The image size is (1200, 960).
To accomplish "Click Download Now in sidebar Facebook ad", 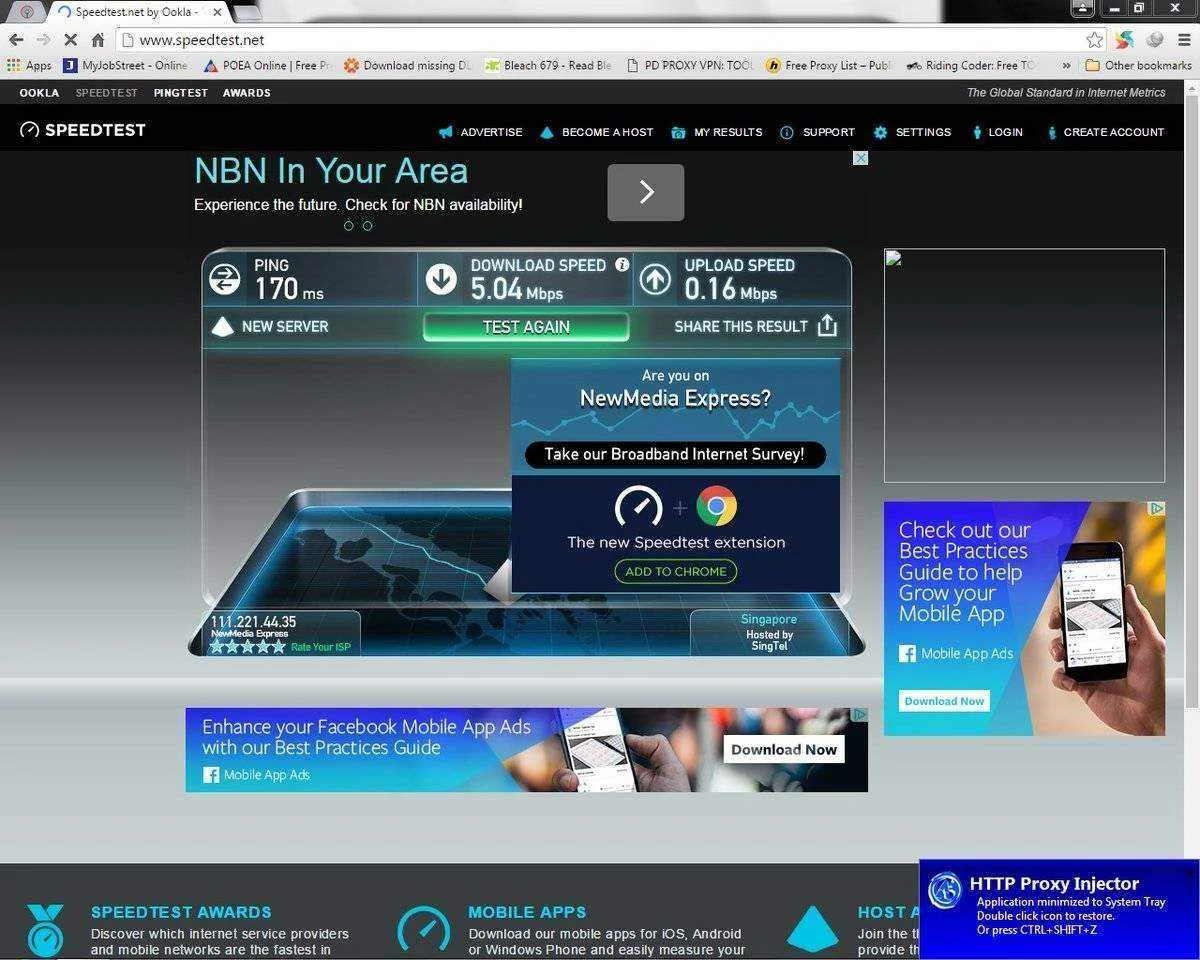I will click(944, 701).
